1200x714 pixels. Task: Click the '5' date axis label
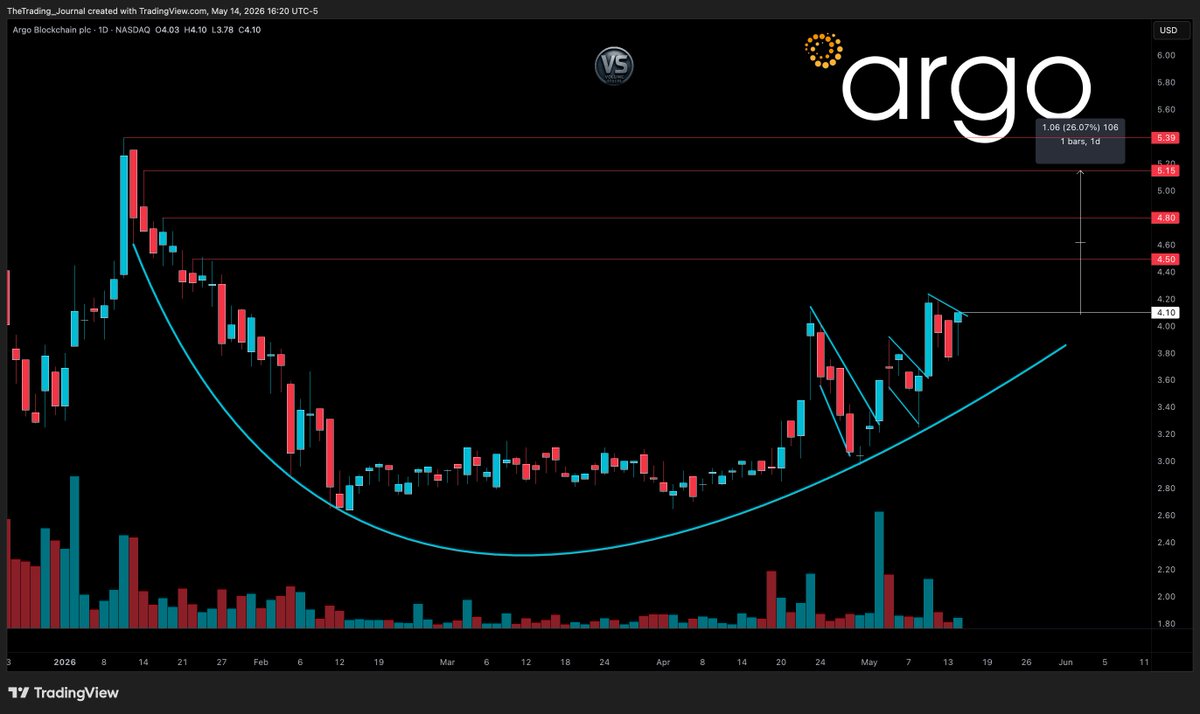[1105, 661]
